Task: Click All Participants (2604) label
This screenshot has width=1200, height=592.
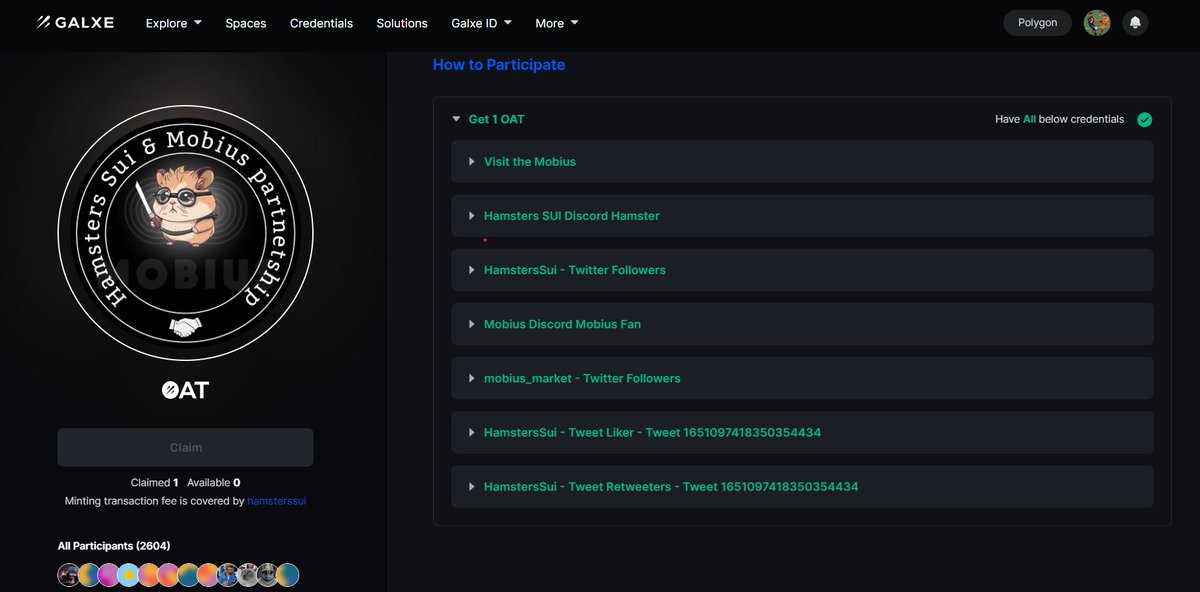Action: 114,546
